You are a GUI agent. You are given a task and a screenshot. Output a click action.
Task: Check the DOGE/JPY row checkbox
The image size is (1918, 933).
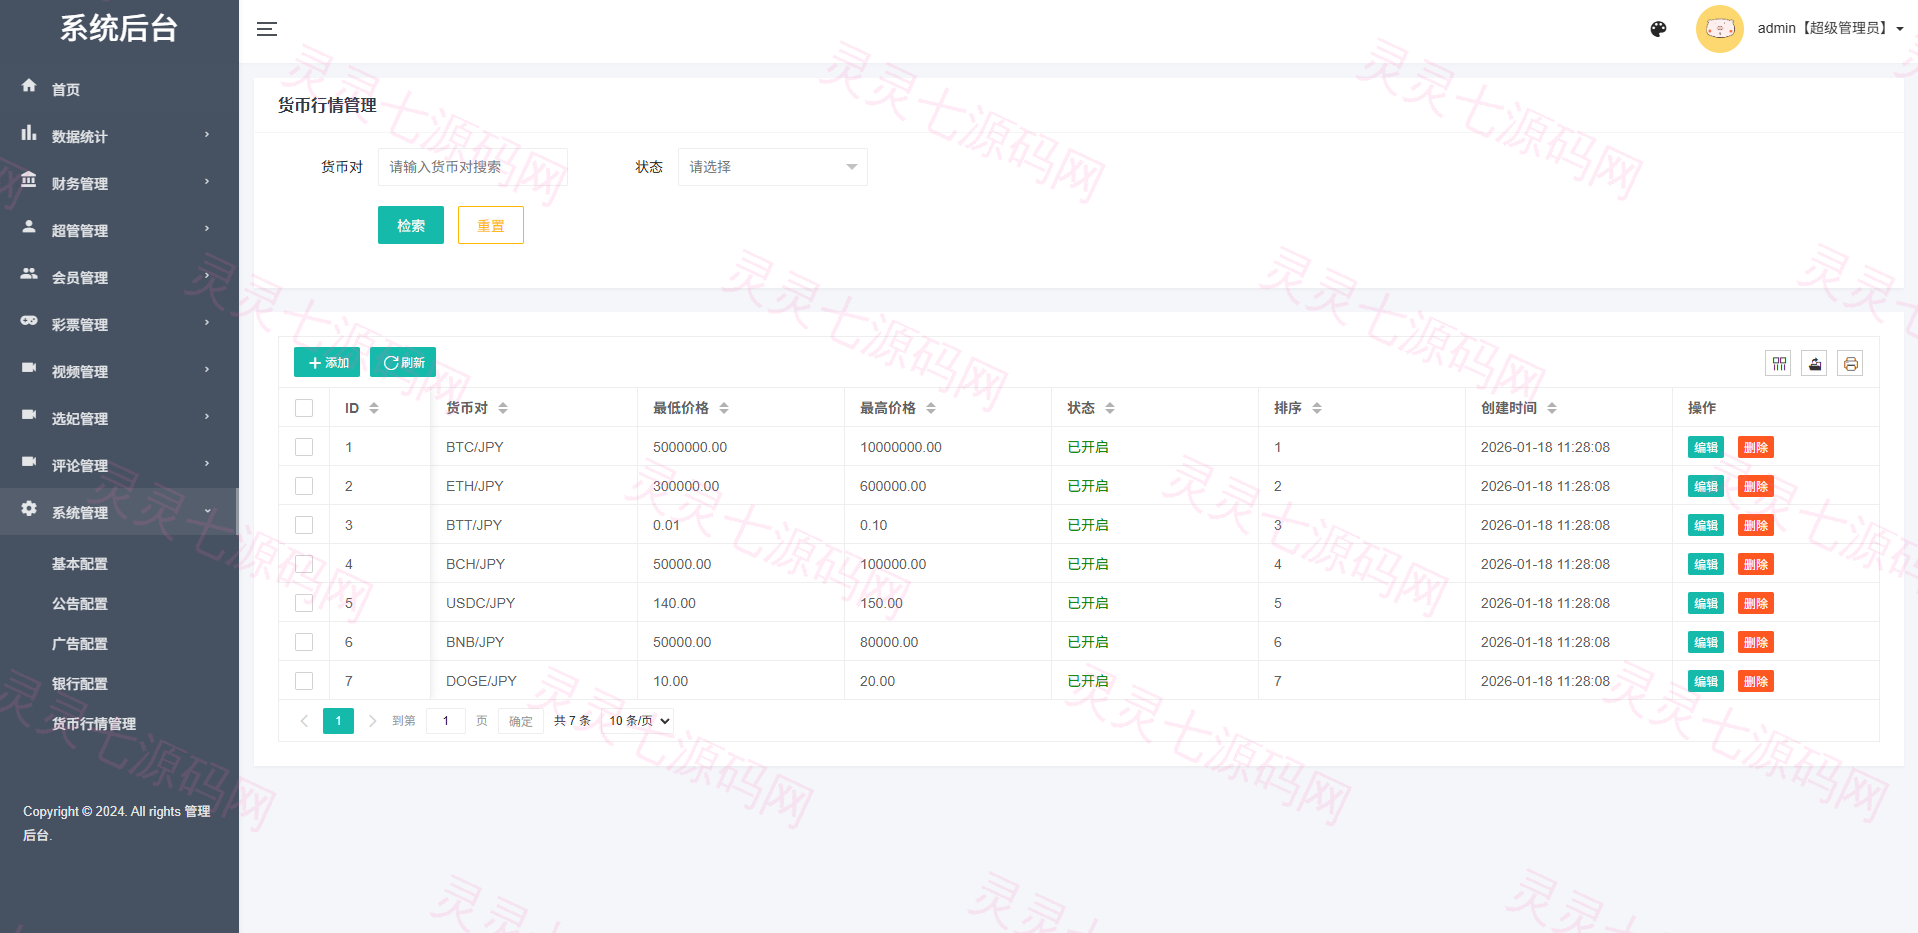coord(304,681)
